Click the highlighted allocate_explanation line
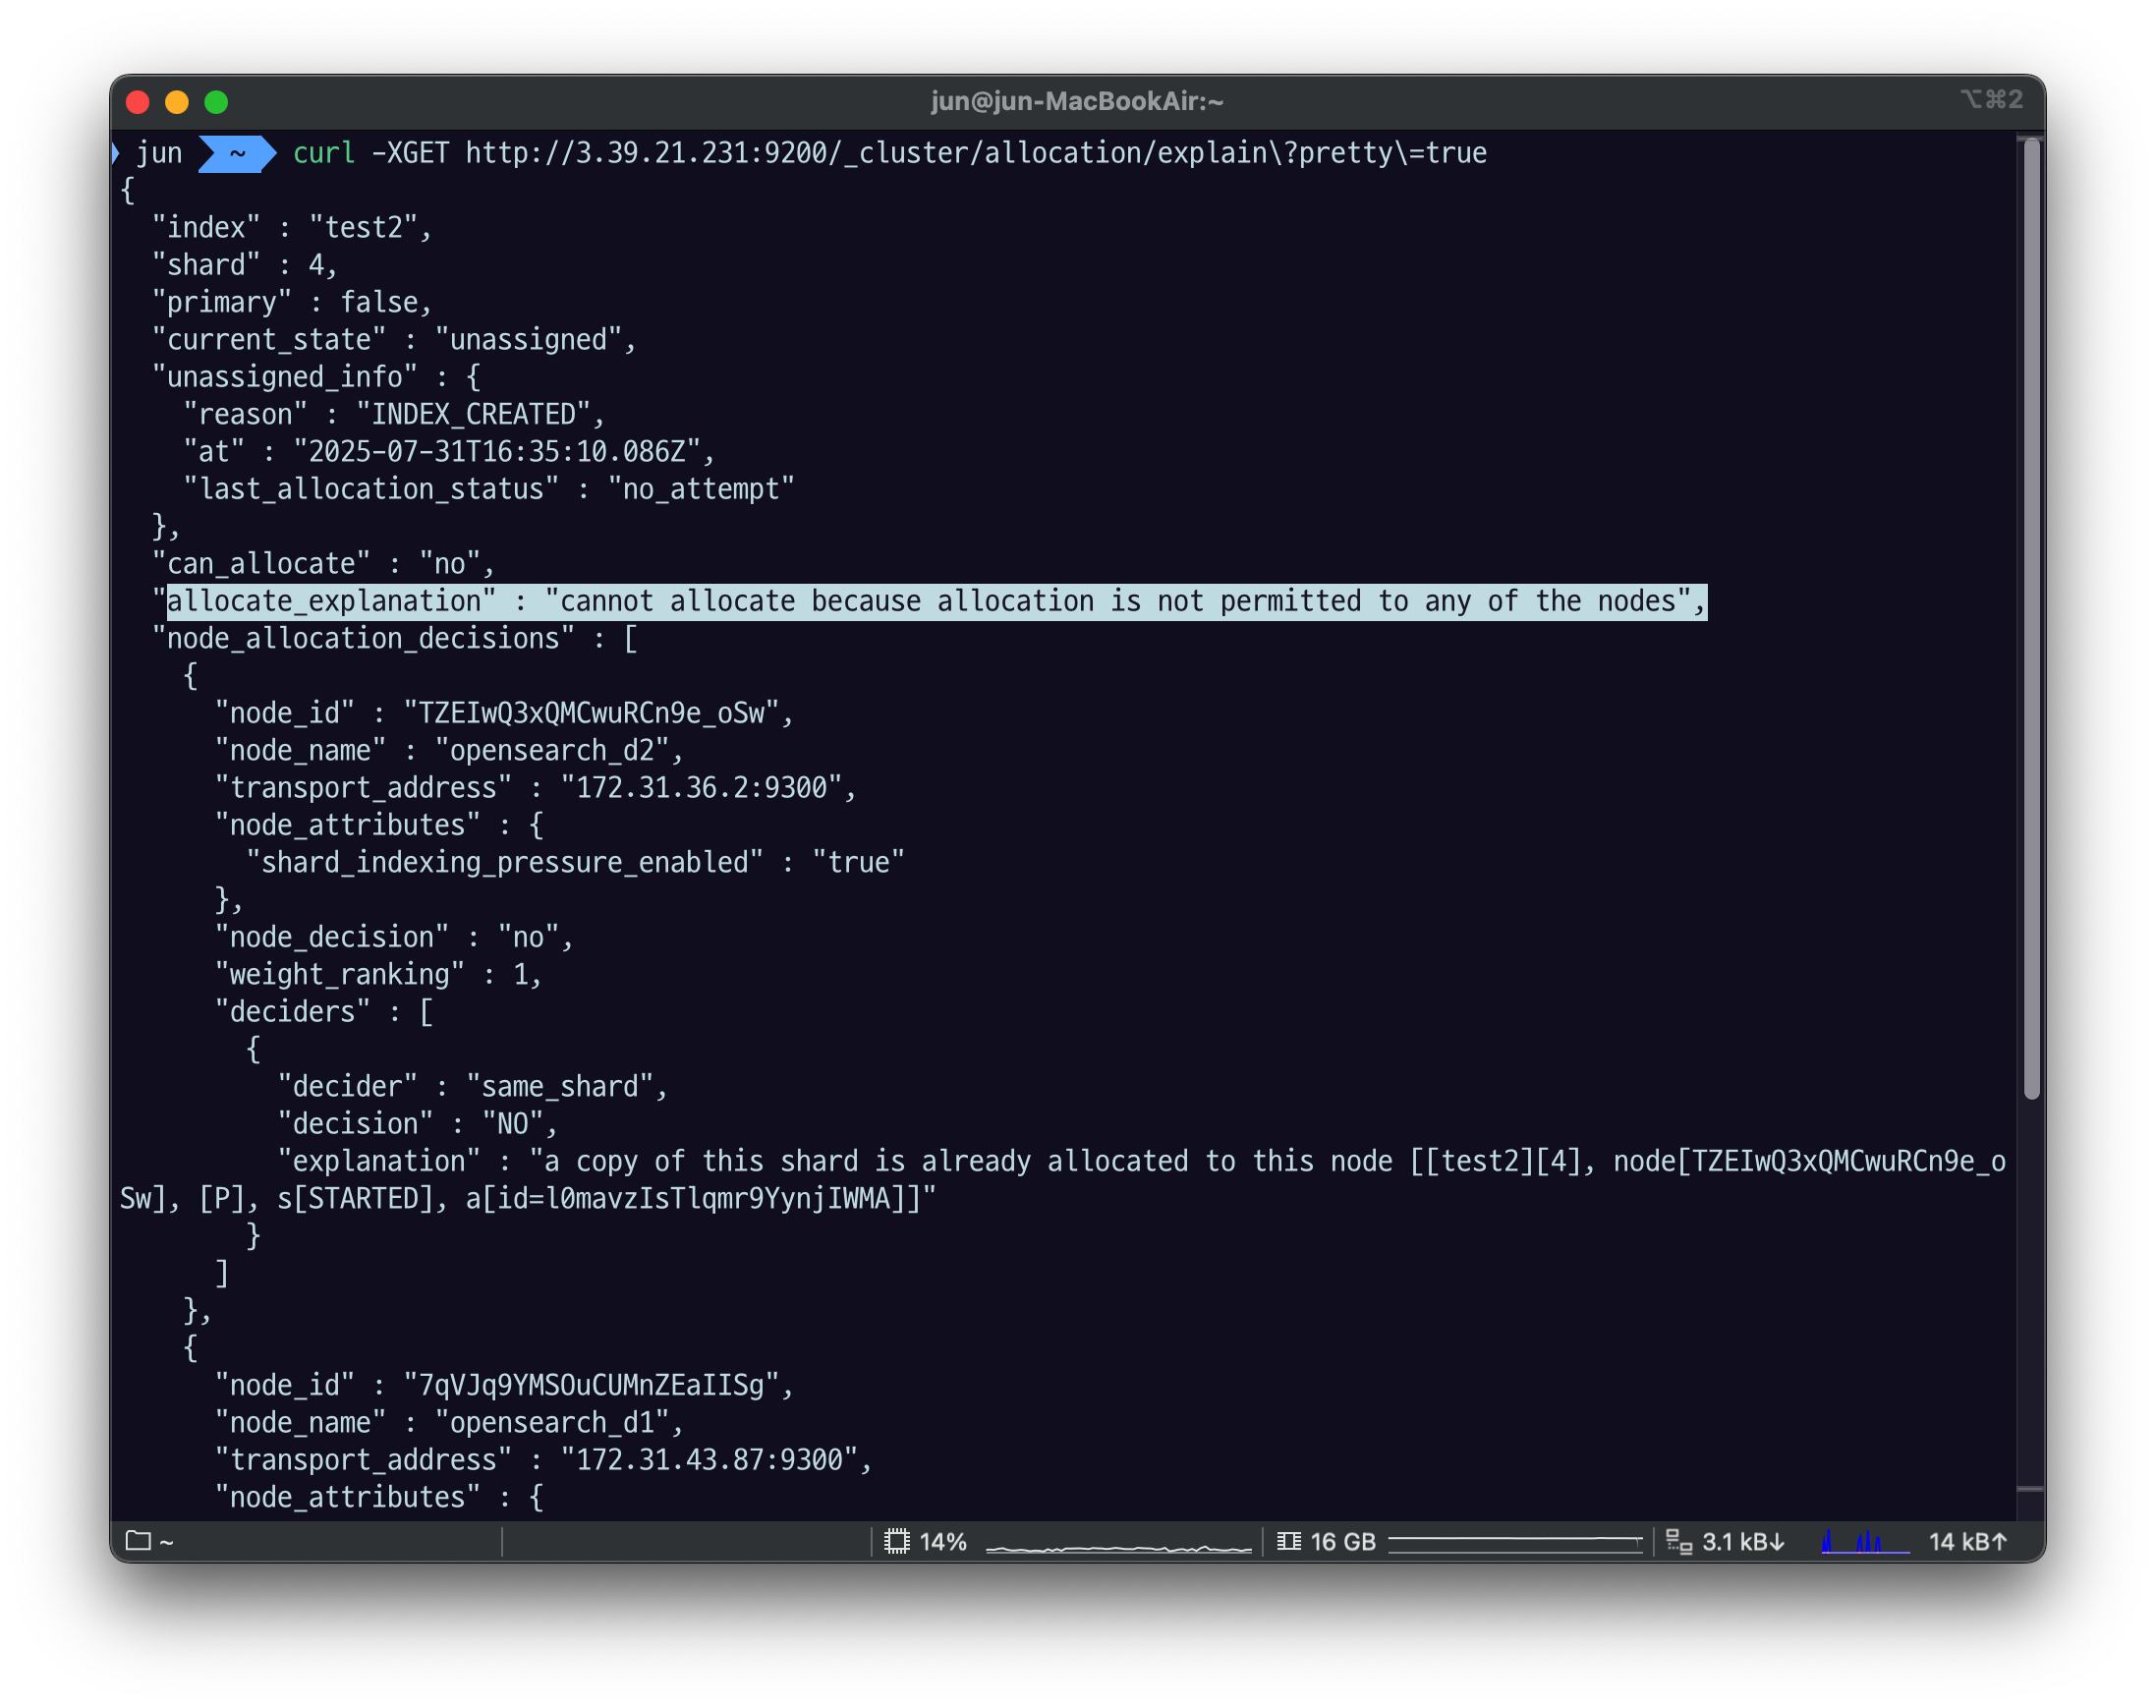The image size is (2156, 1708). click(936, 601)
